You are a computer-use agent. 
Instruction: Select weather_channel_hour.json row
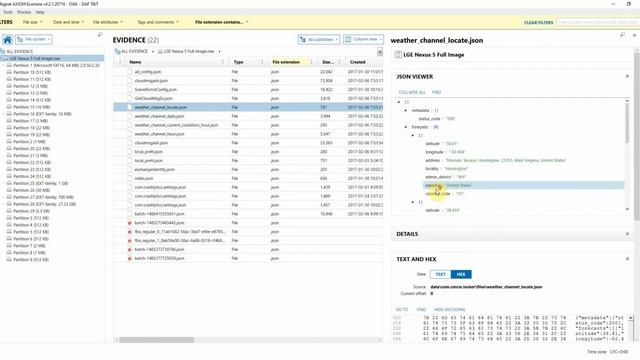248,134
